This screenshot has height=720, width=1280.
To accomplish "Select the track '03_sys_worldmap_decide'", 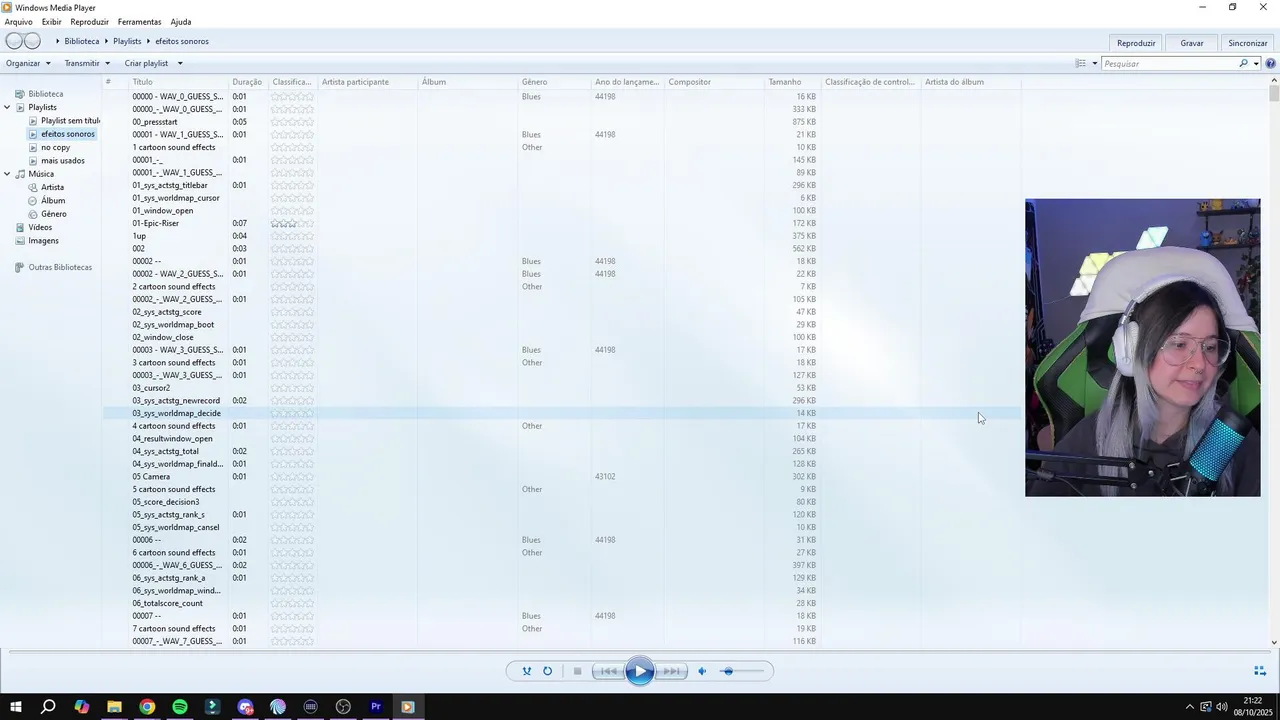I will coord(561,413).
